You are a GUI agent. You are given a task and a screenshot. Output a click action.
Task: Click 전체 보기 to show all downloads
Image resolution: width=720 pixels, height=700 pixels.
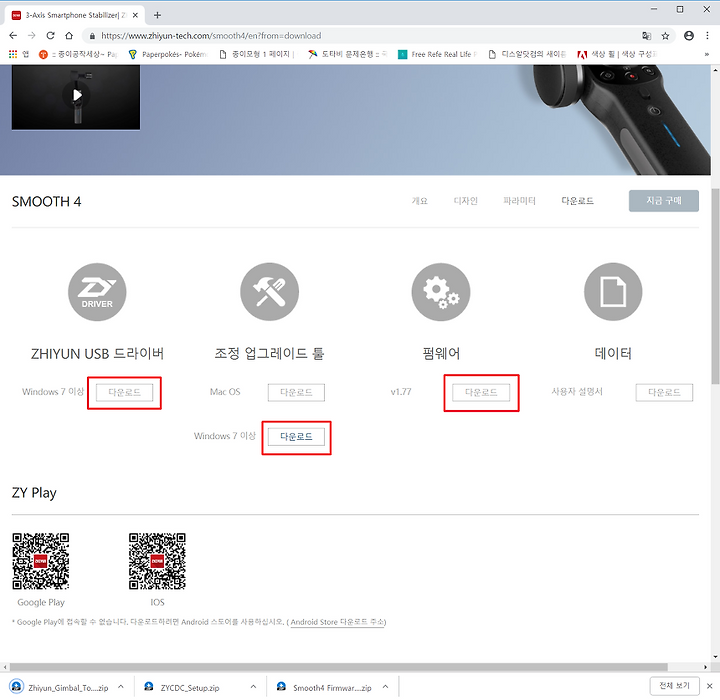click(x=674, y=686)
